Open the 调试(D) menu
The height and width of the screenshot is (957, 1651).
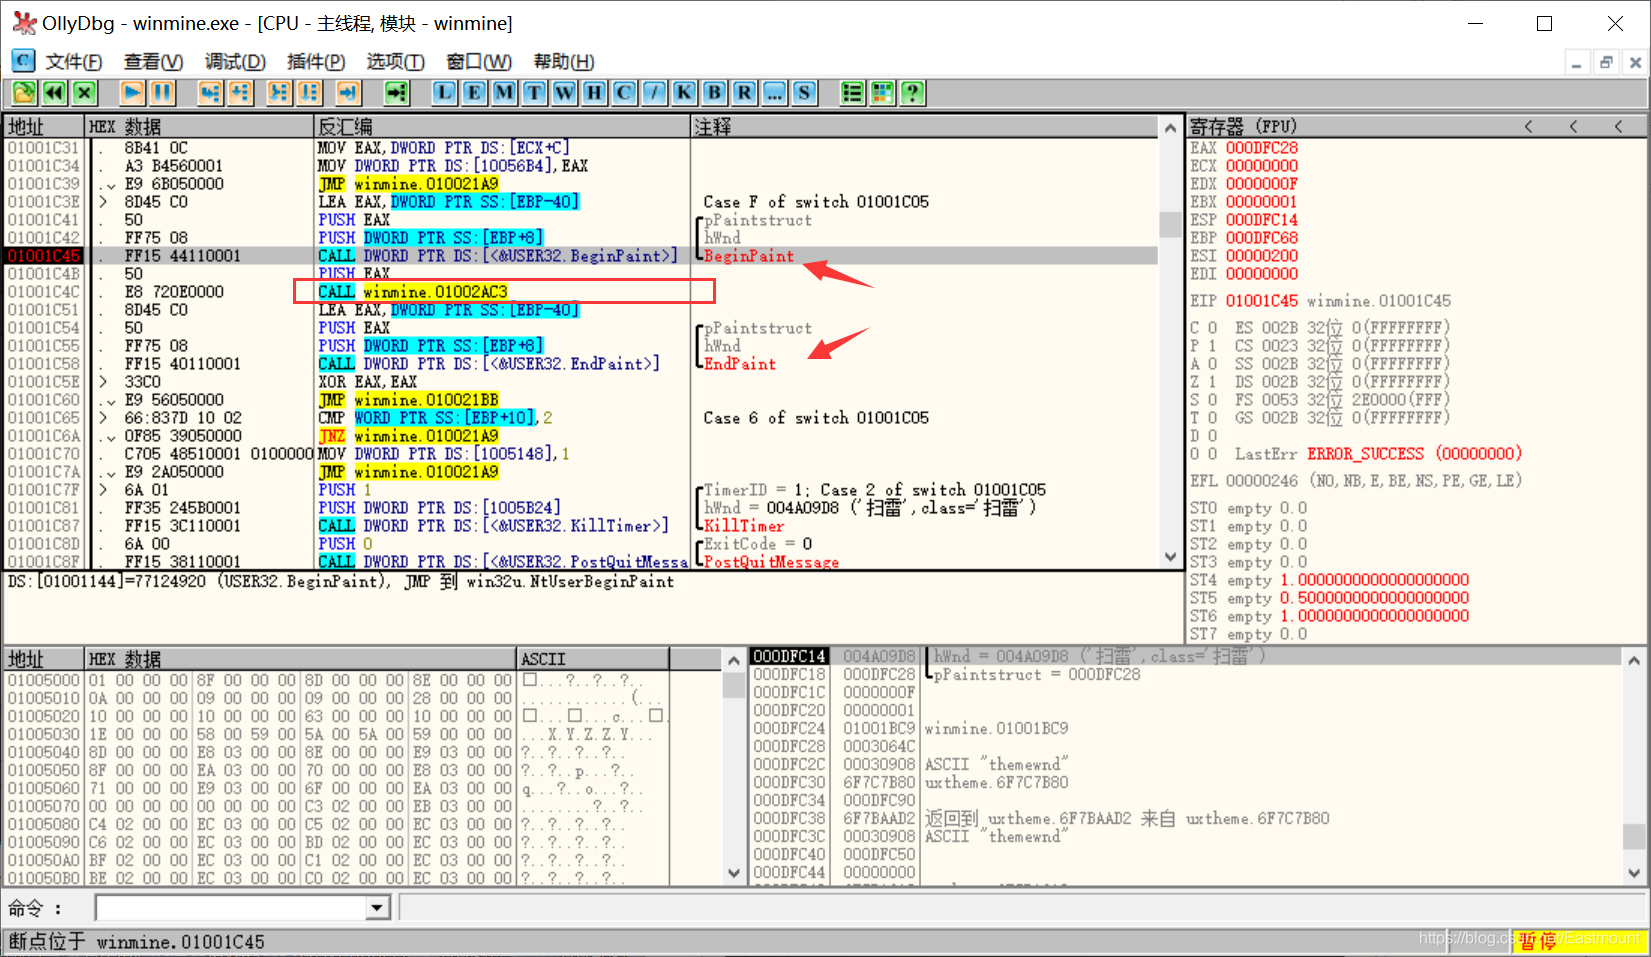[235, 62]
